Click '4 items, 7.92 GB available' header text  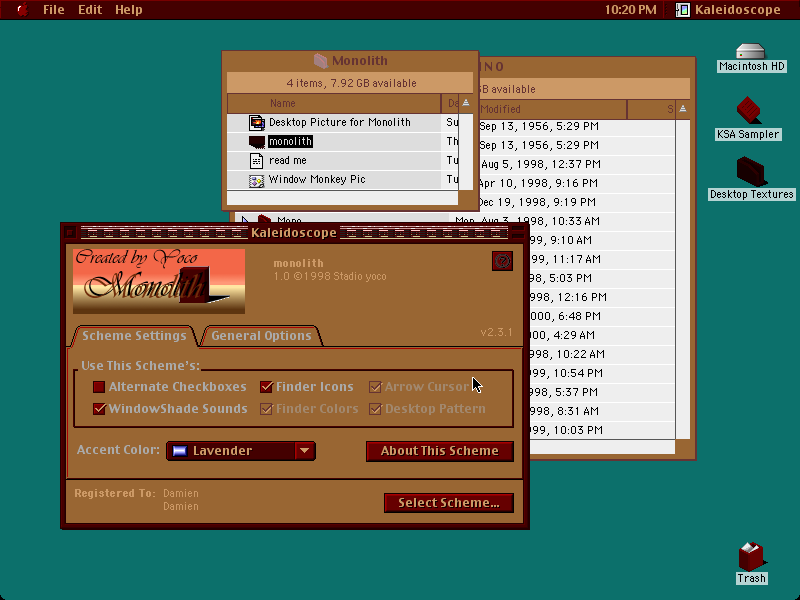[x=352, y=83]
